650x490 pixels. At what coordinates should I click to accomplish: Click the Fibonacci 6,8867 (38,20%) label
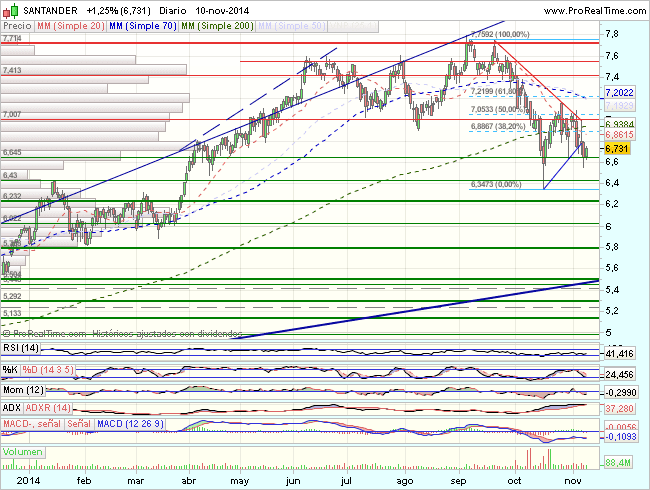(x=498, y=126)
